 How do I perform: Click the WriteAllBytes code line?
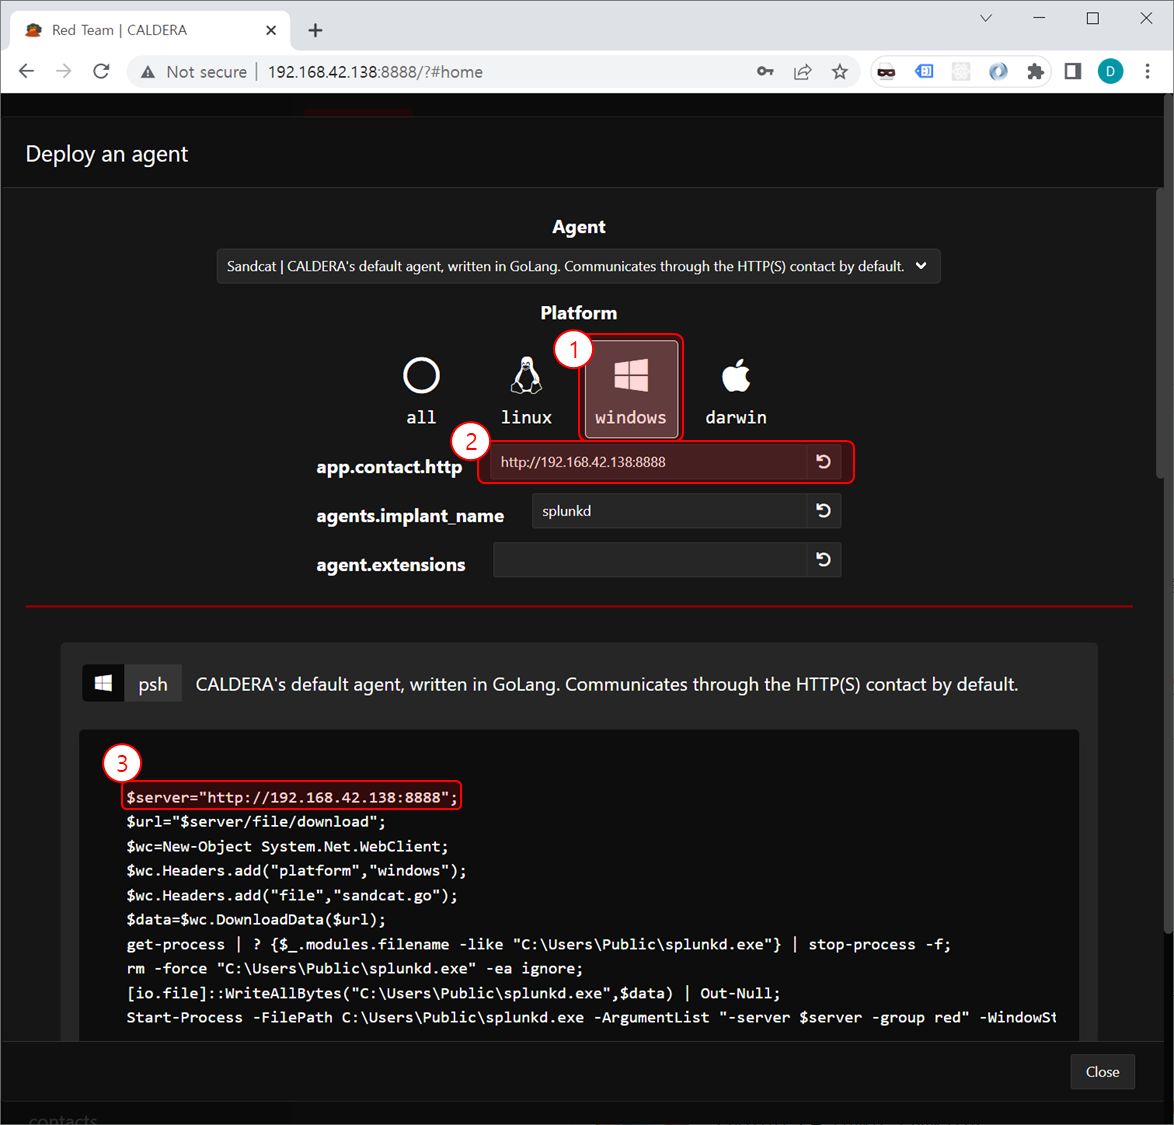click(x=454, y=993)
